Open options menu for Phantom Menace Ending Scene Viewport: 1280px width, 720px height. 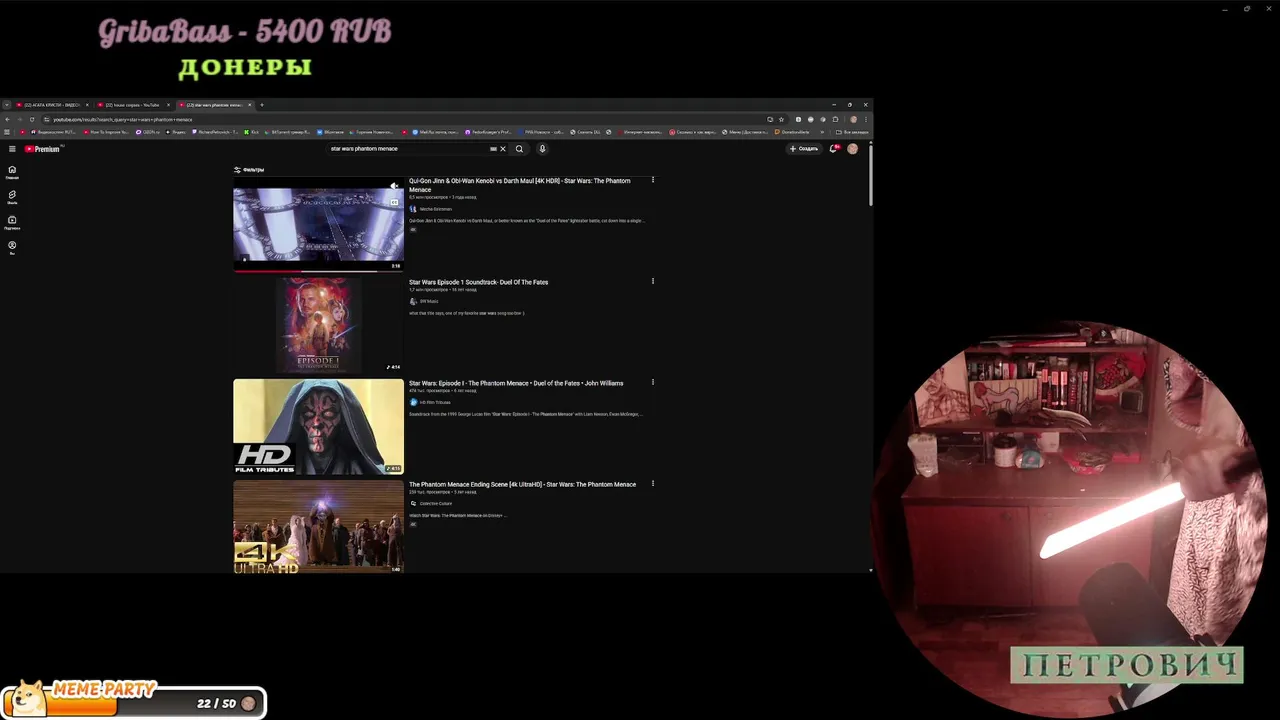tap(653, 483)
